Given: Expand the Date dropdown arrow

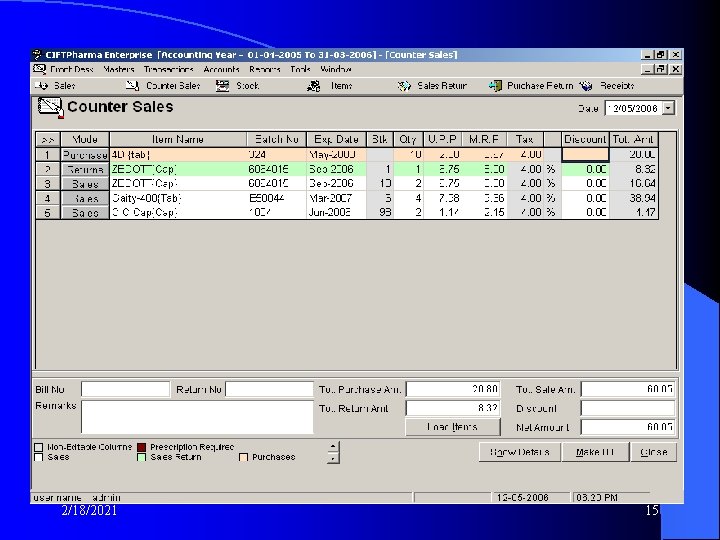Looking at the screenshot, I should [x=669, y=108].
